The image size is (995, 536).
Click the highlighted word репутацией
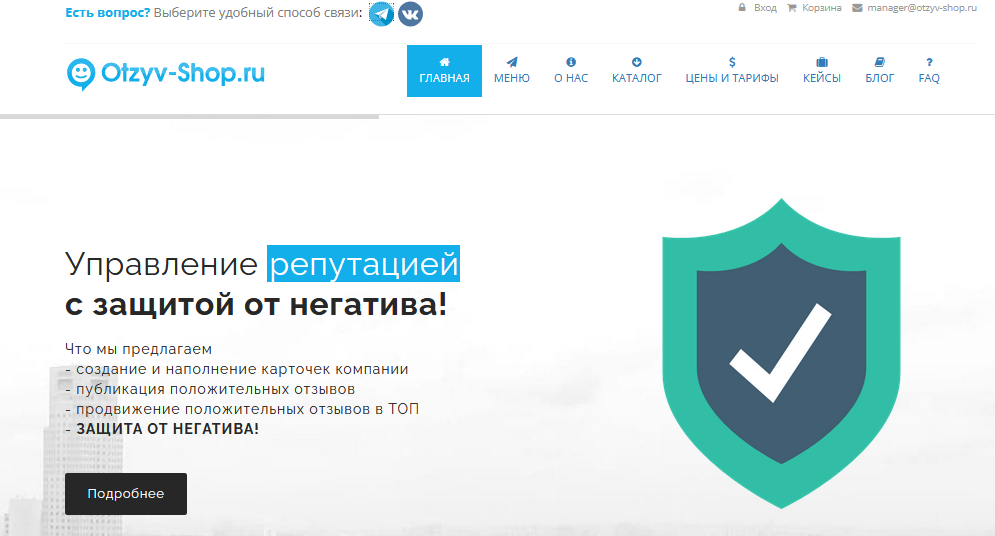coord(363,263)
